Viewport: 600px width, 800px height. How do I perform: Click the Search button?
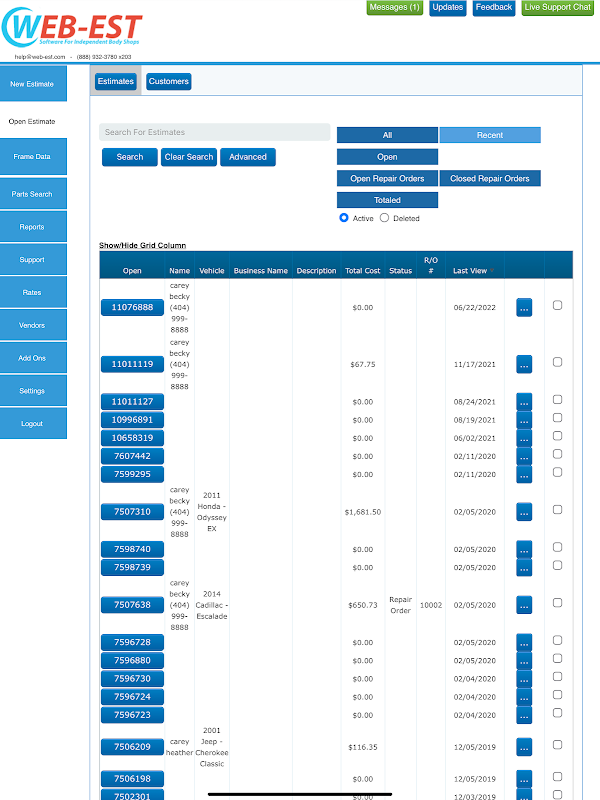[x=130, y=157]
